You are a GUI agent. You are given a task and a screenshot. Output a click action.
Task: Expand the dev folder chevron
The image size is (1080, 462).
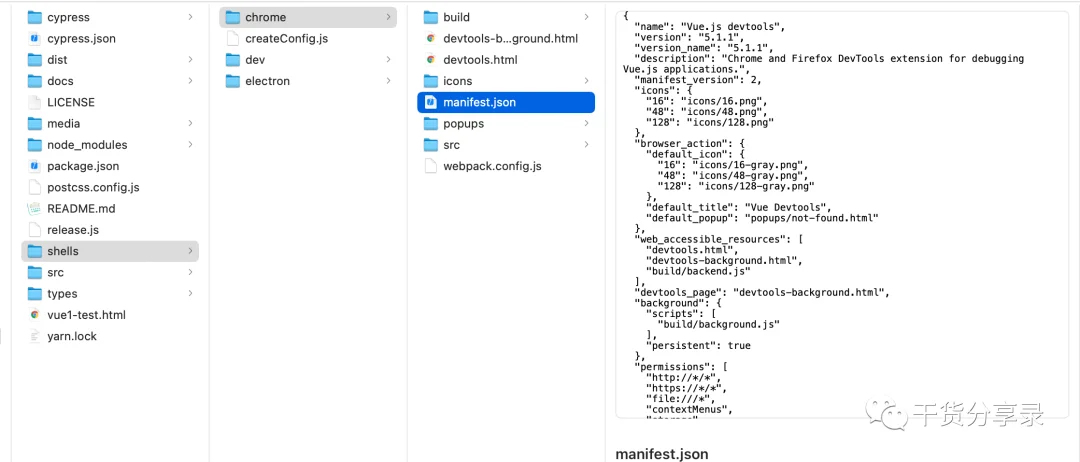point(388,60)
